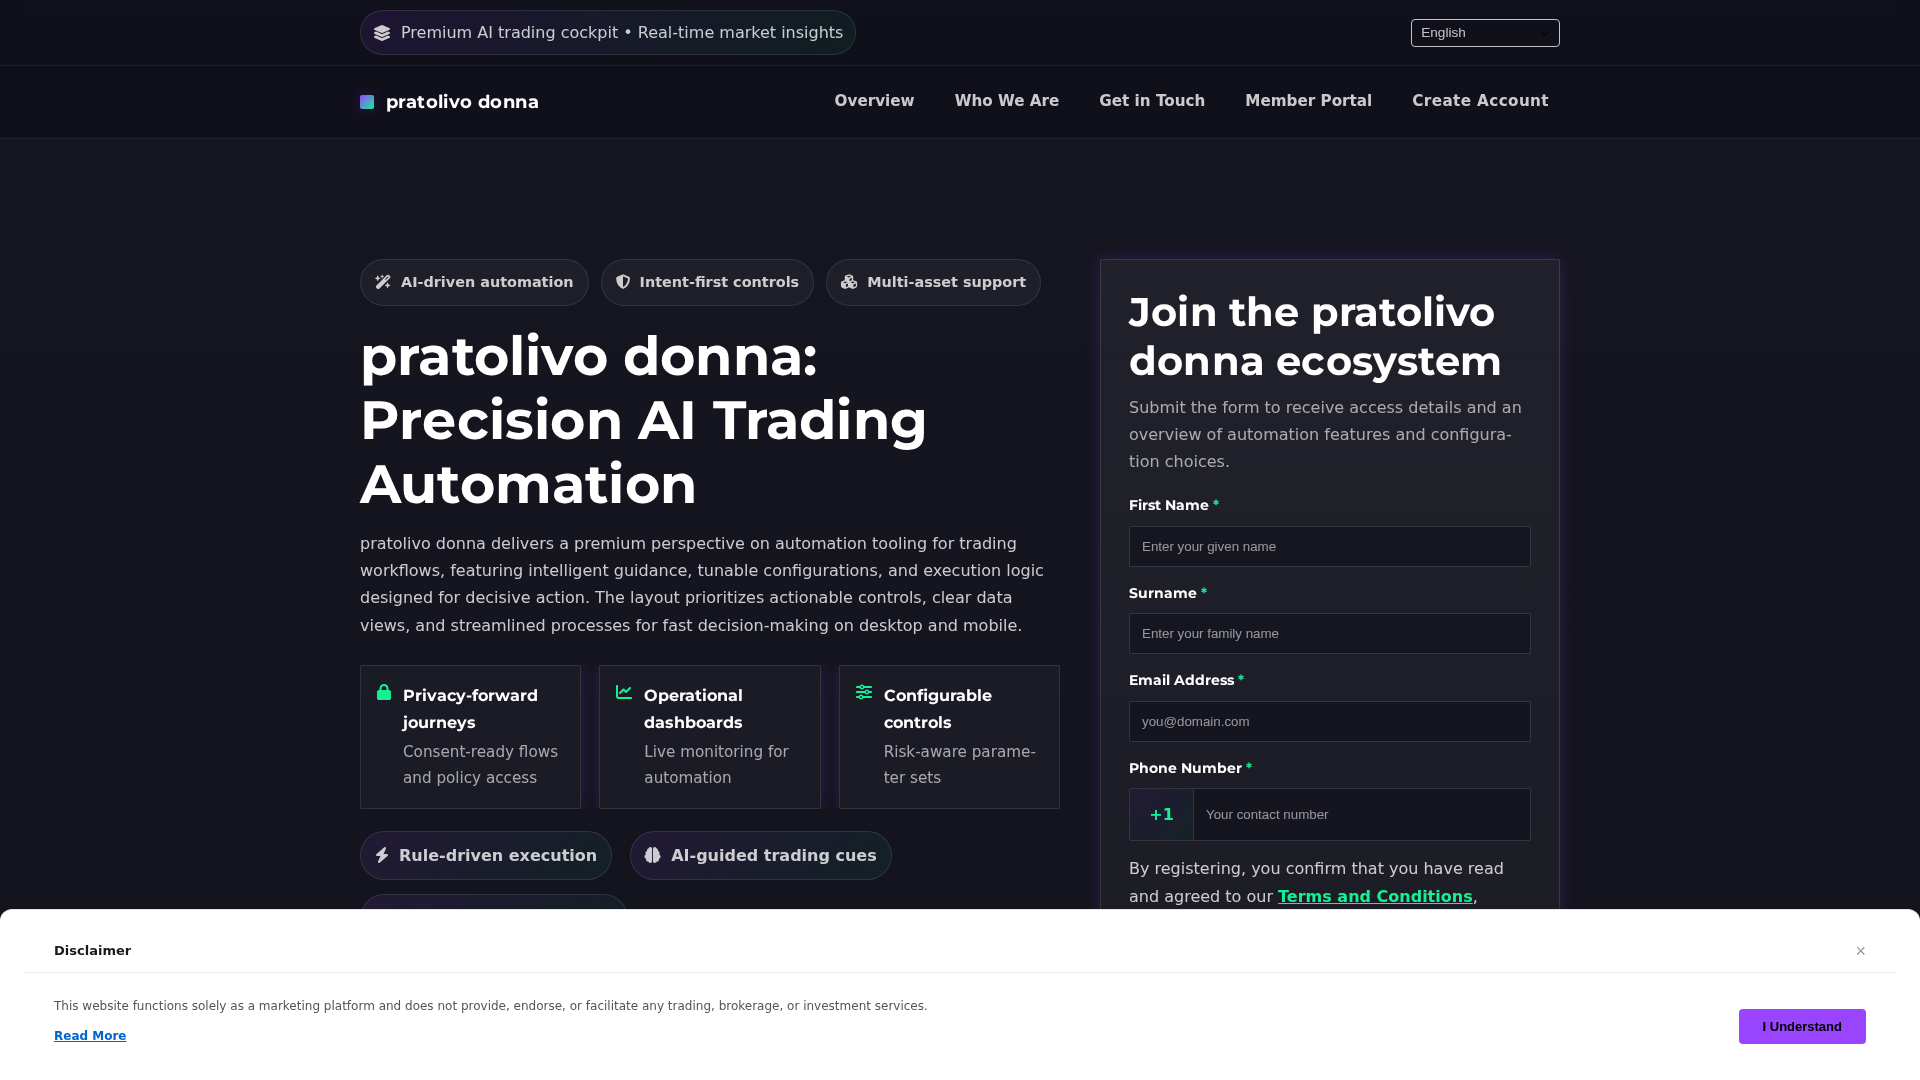Screen dimensions: 1920x1080
Task: Open Who We Are page
Action: pos(1007,101)
